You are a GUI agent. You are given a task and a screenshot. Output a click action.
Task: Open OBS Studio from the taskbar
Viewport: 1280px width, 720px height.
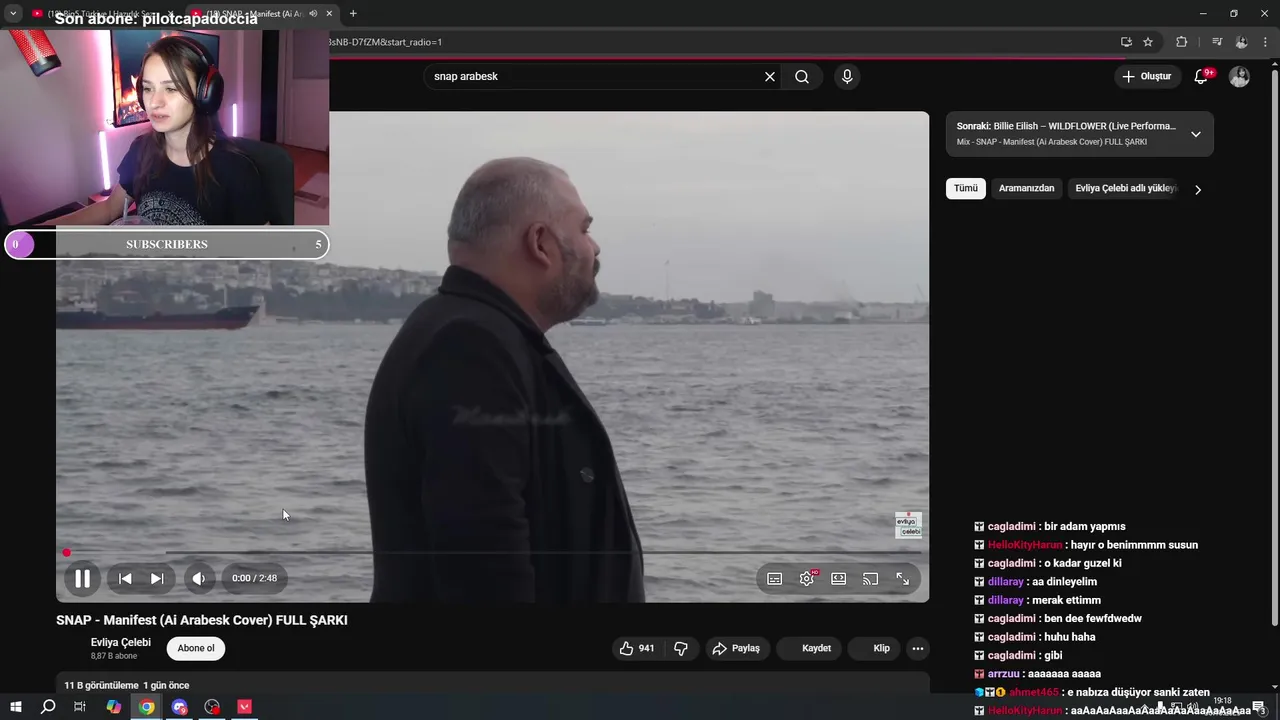pos(212,707)
